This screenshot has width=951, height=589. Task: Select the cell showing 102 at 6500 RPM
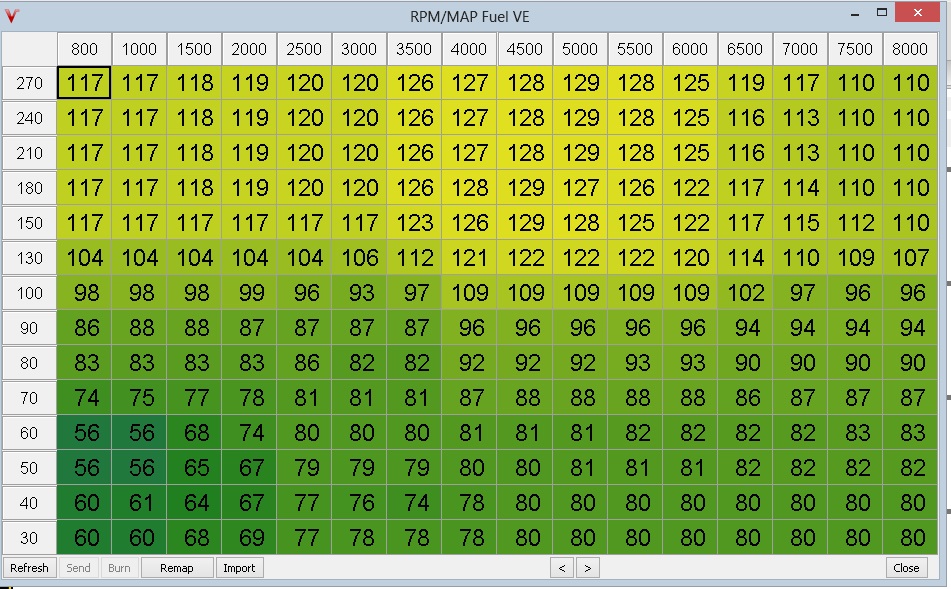tap(745, 293)
